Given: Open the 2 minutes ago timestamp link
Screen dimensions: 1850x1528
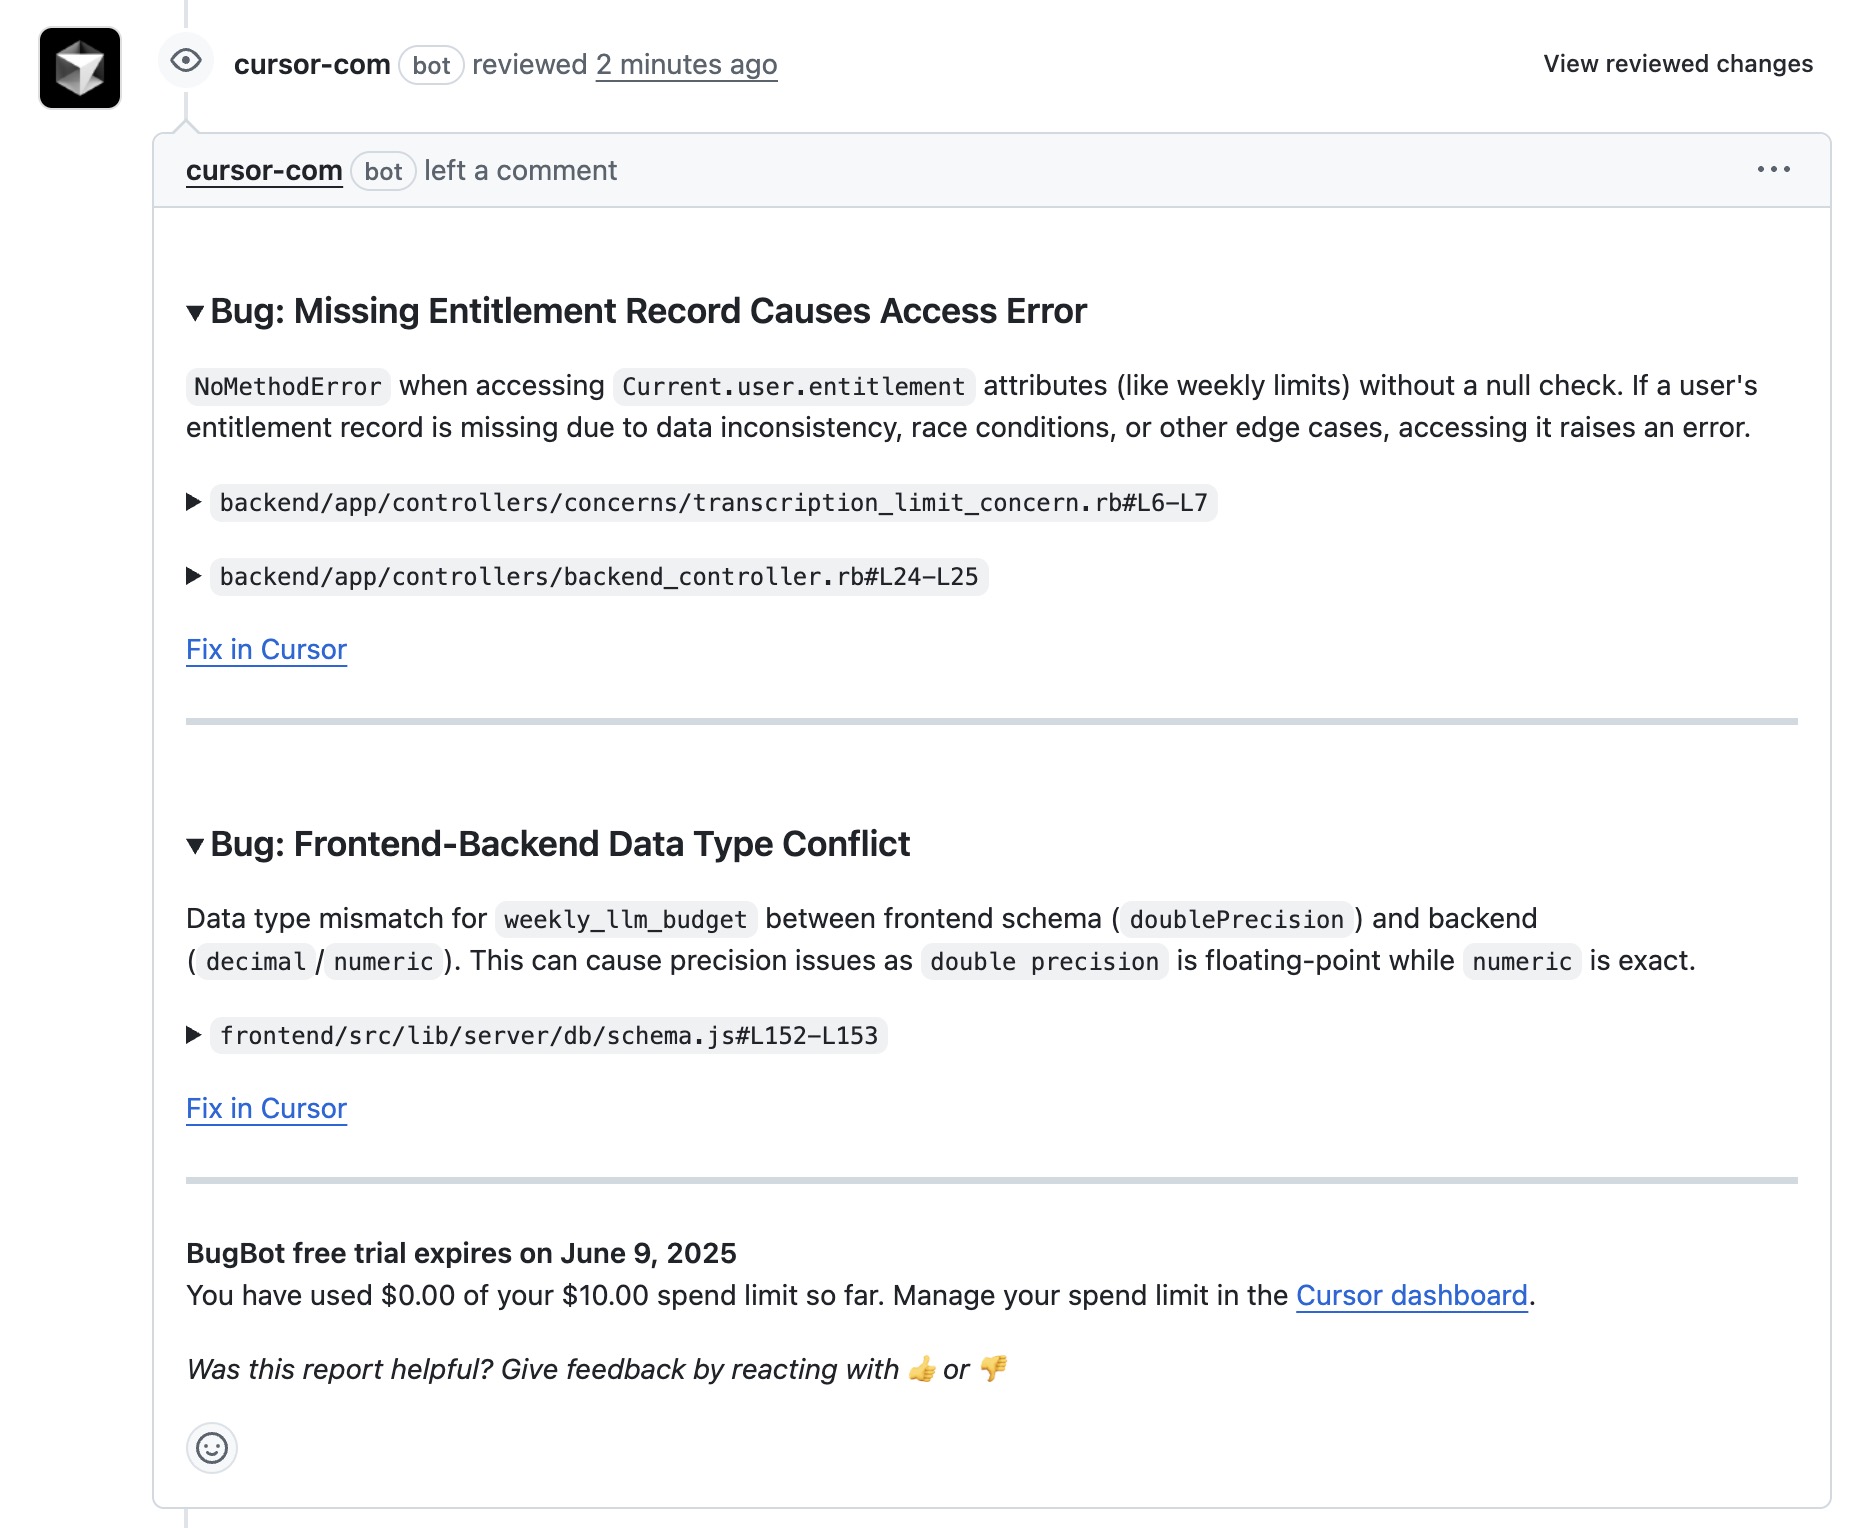Looking at the screenshot, I should click(686, 65).
